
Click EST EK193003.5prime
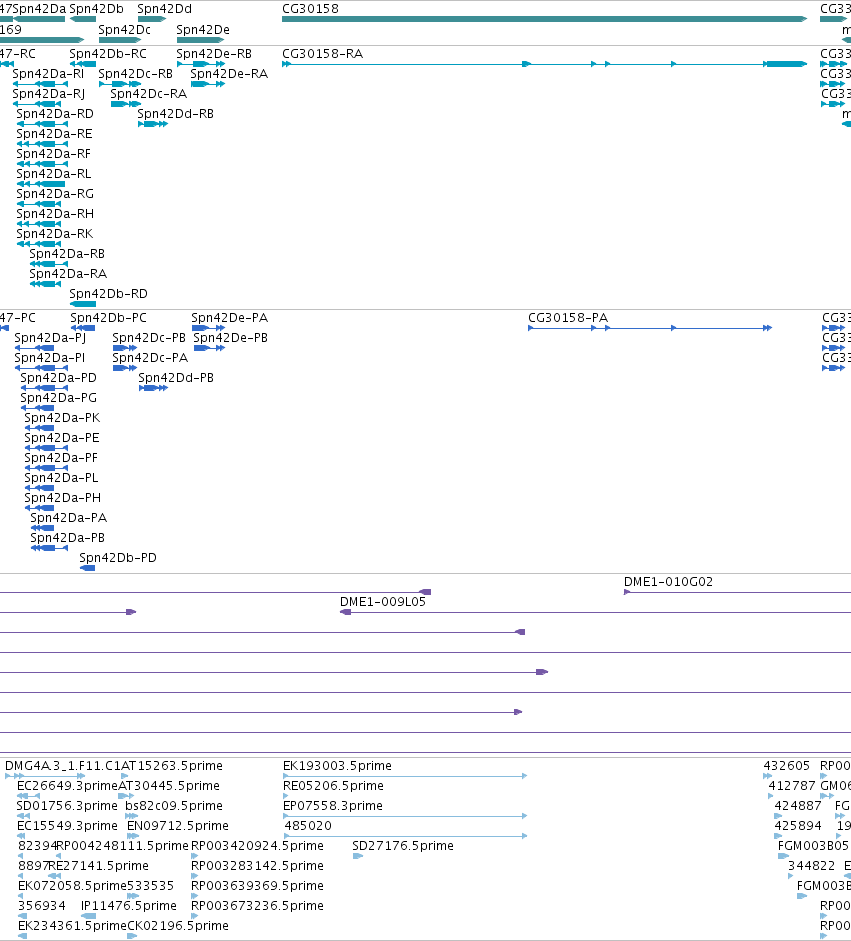[337, 766]
